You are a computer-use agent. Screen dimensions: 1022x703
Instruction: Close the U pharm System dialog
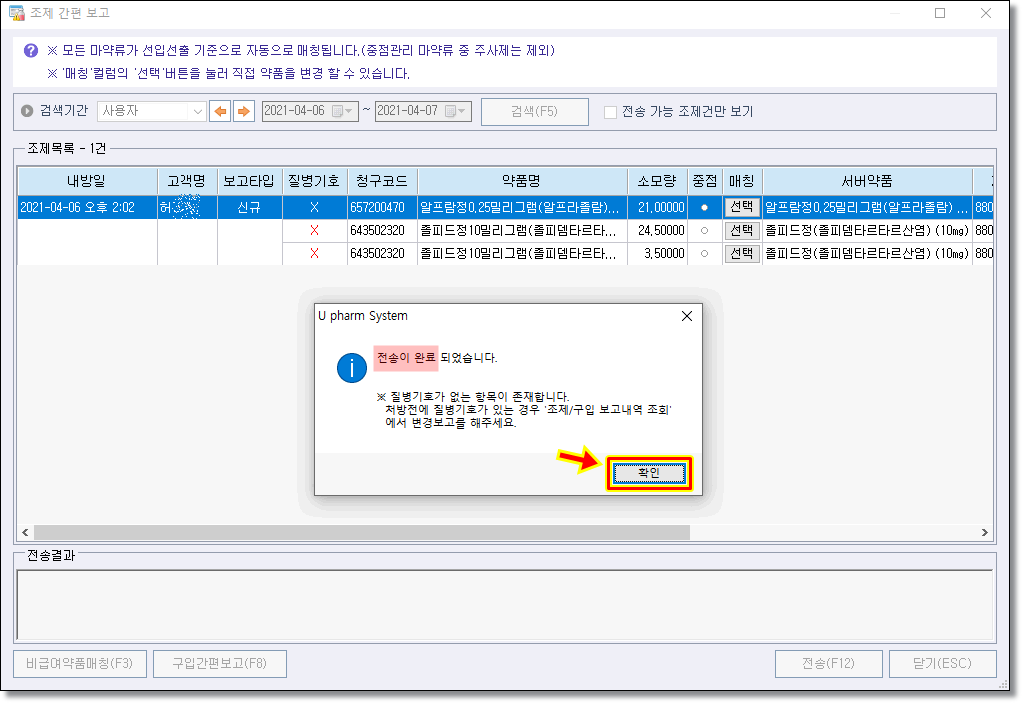[686, 316]
